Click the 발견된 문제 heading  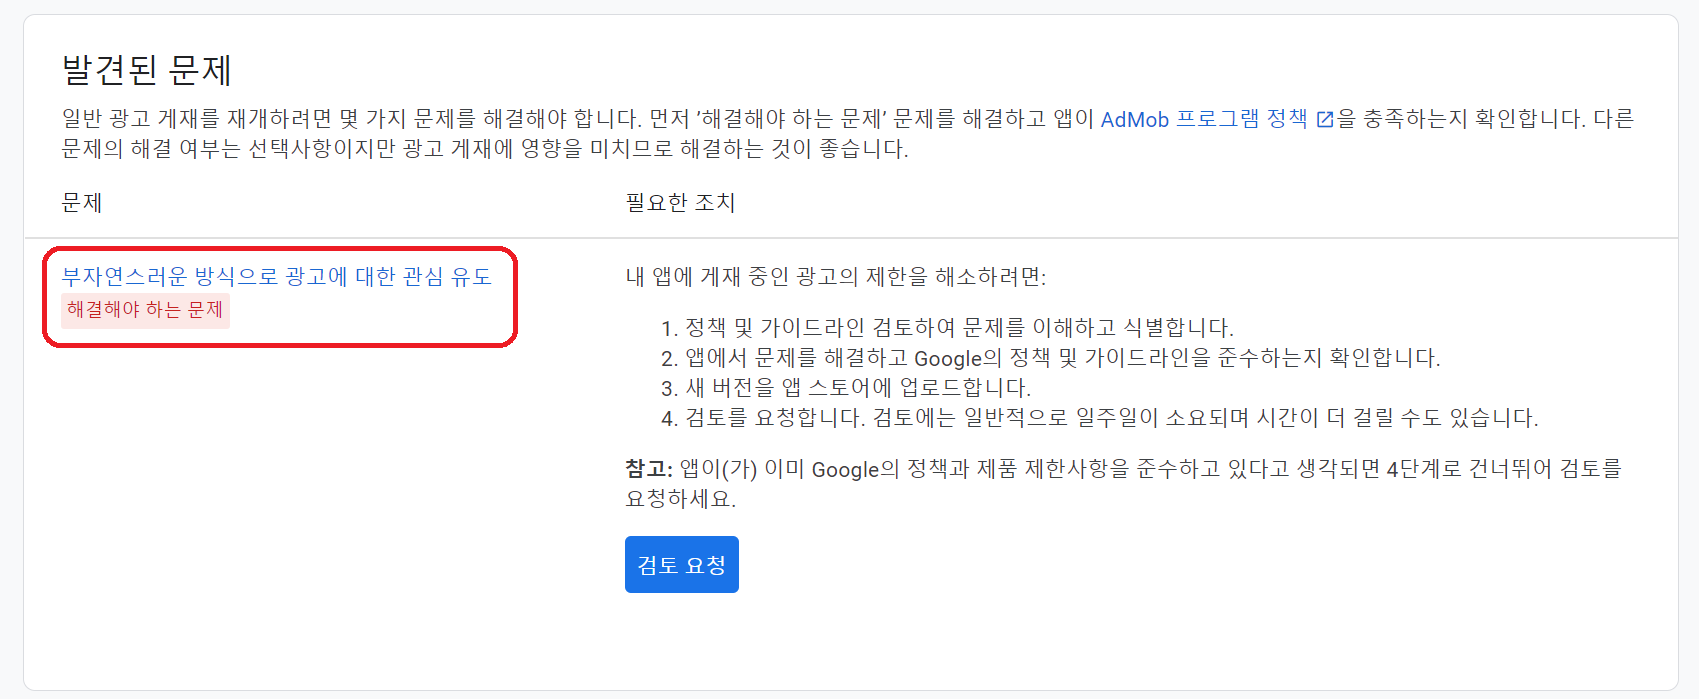147,70
